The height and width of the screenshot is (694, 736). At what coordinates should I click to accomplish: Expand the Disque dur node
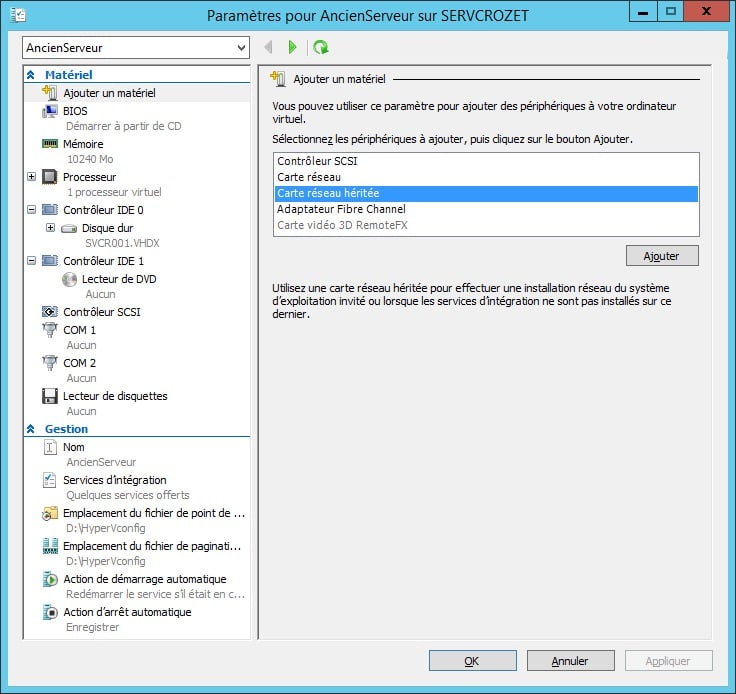click(50, 228)
